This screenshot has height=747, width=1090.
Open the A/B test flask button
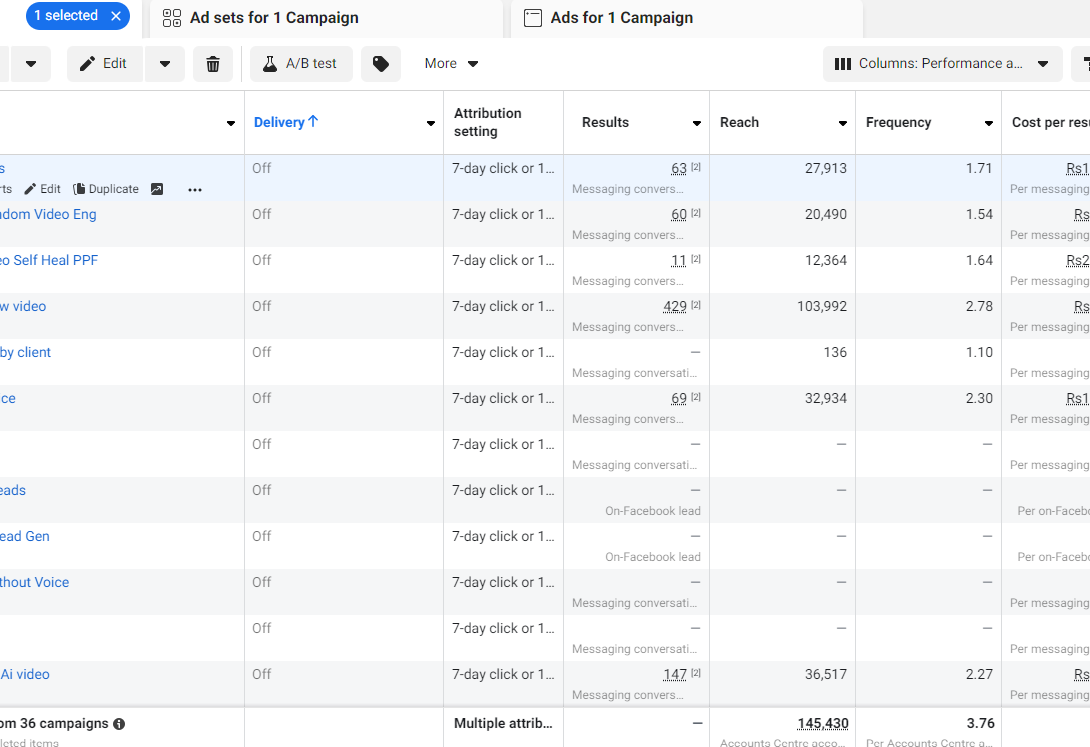point(301,64)
